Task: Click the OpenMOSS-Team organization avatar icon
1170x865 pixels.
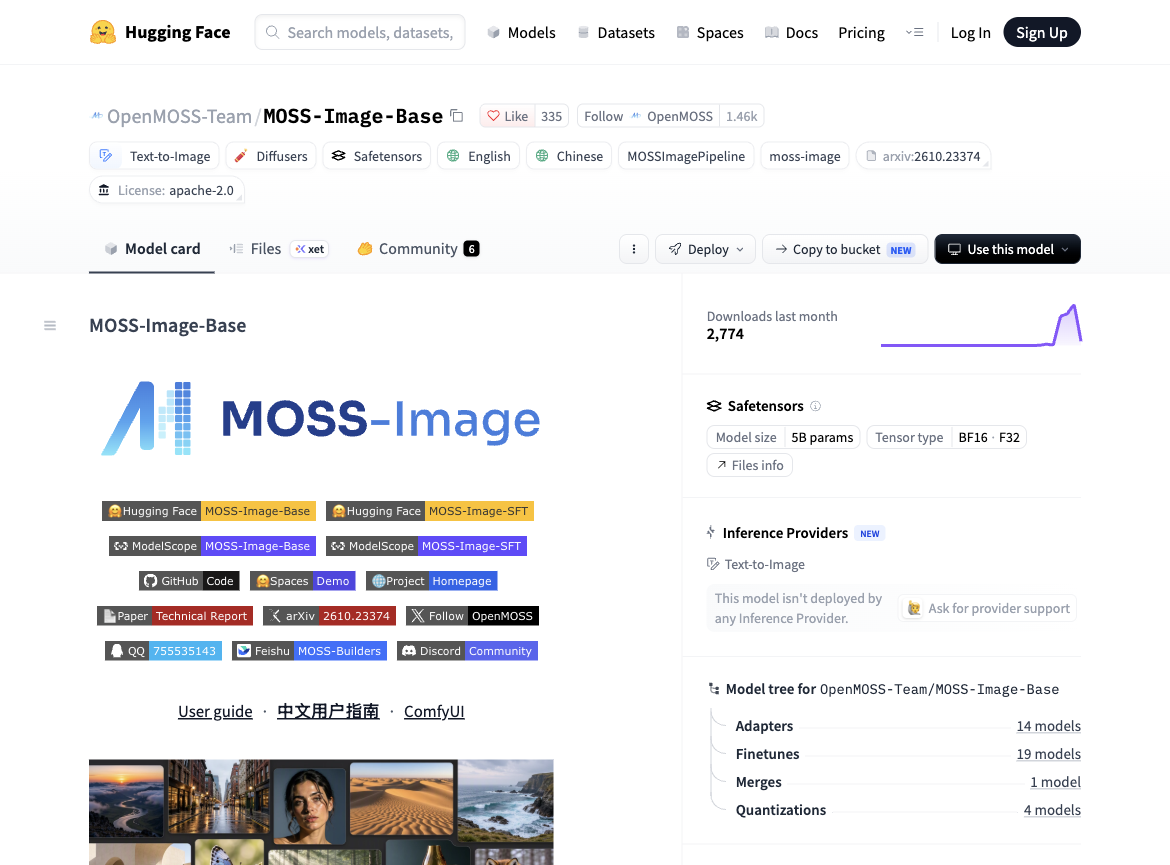Action: click(x=96, y=116)
